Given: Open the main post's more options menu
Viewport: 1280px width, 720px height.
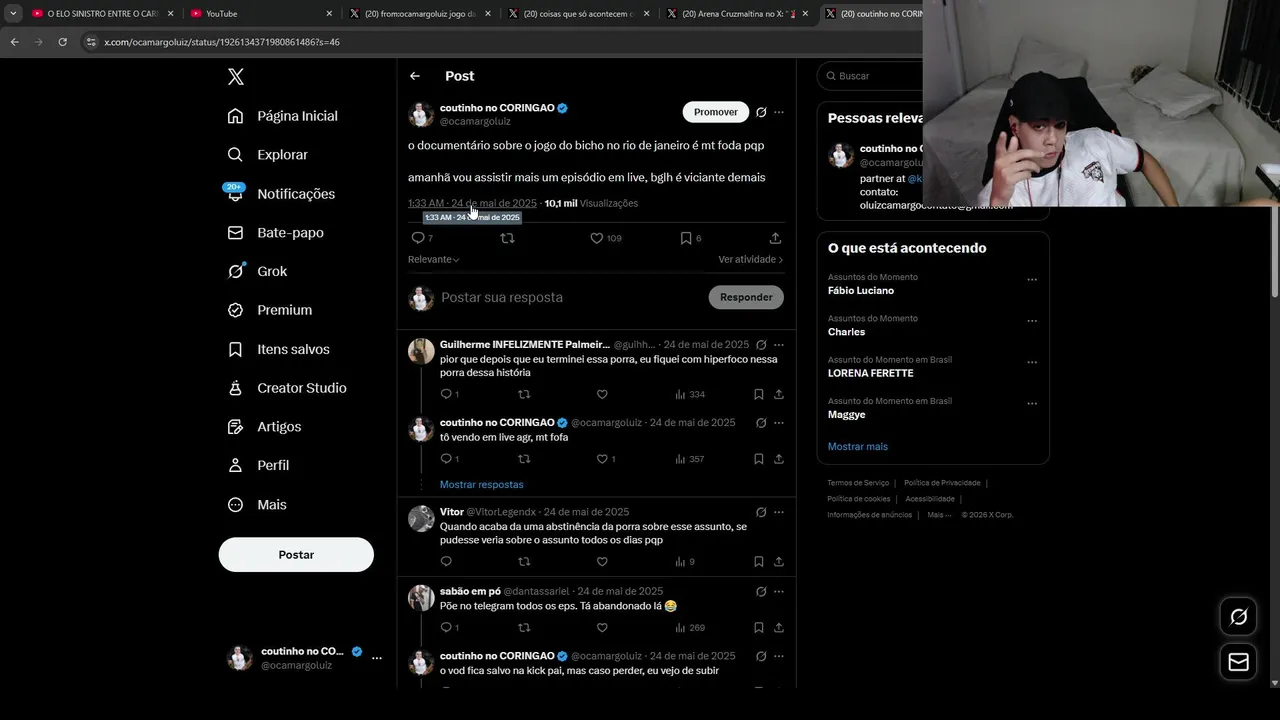Looking at the screenshot, I should 779,112.
